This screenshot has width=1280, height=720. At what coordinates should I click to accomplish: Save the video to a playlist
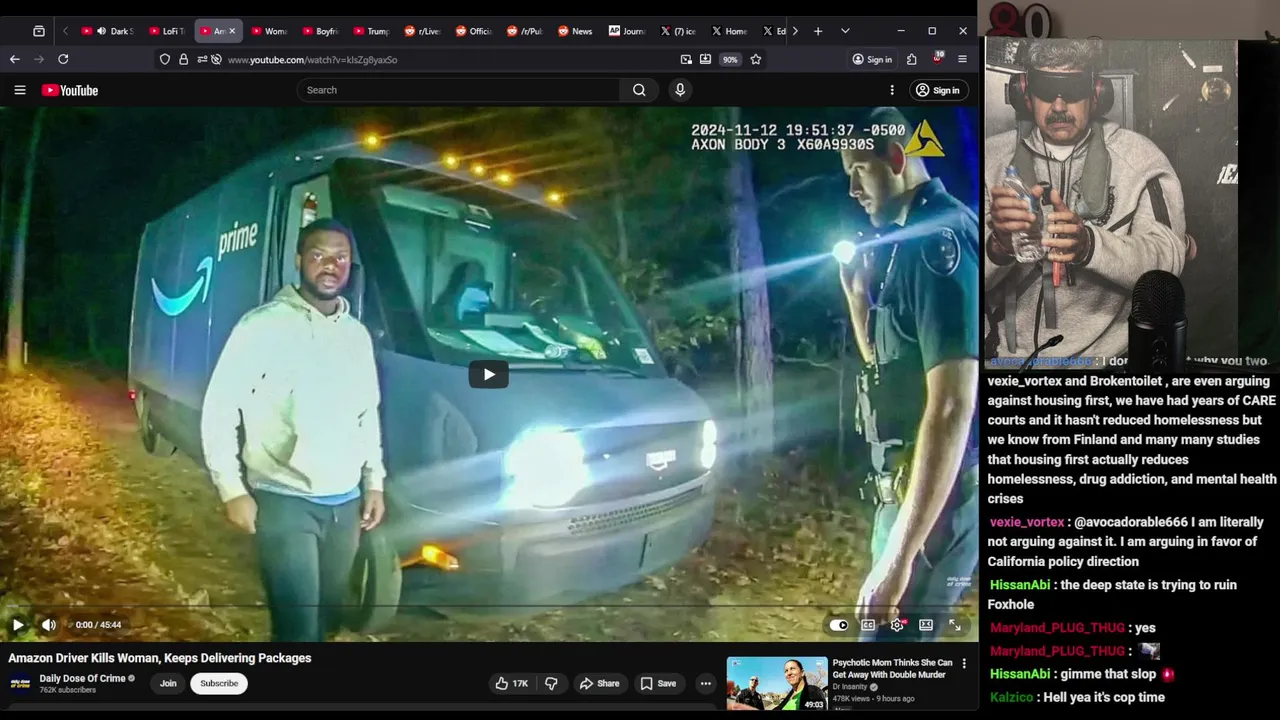658,683
